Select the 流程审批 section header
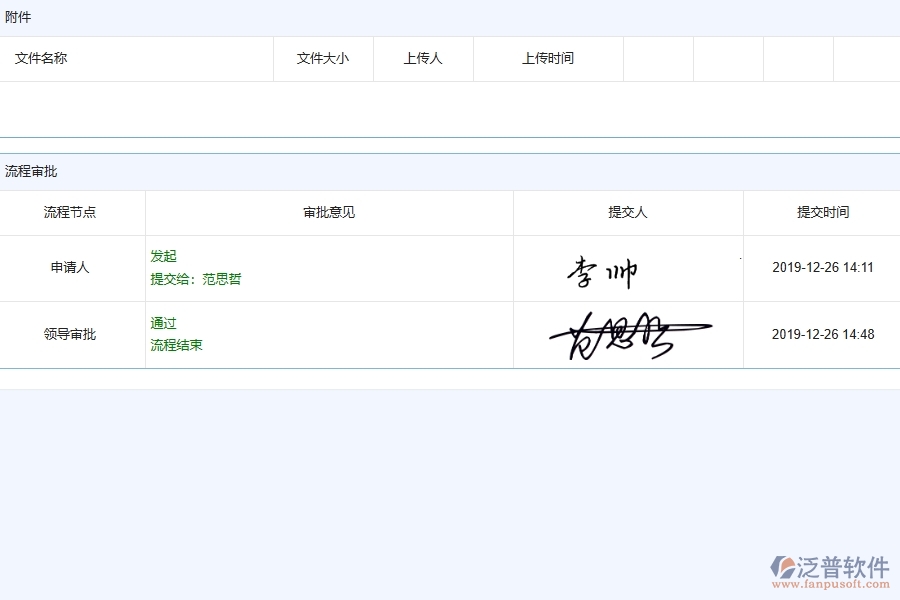Screen dimensions: 900x600 pos(26,171)
